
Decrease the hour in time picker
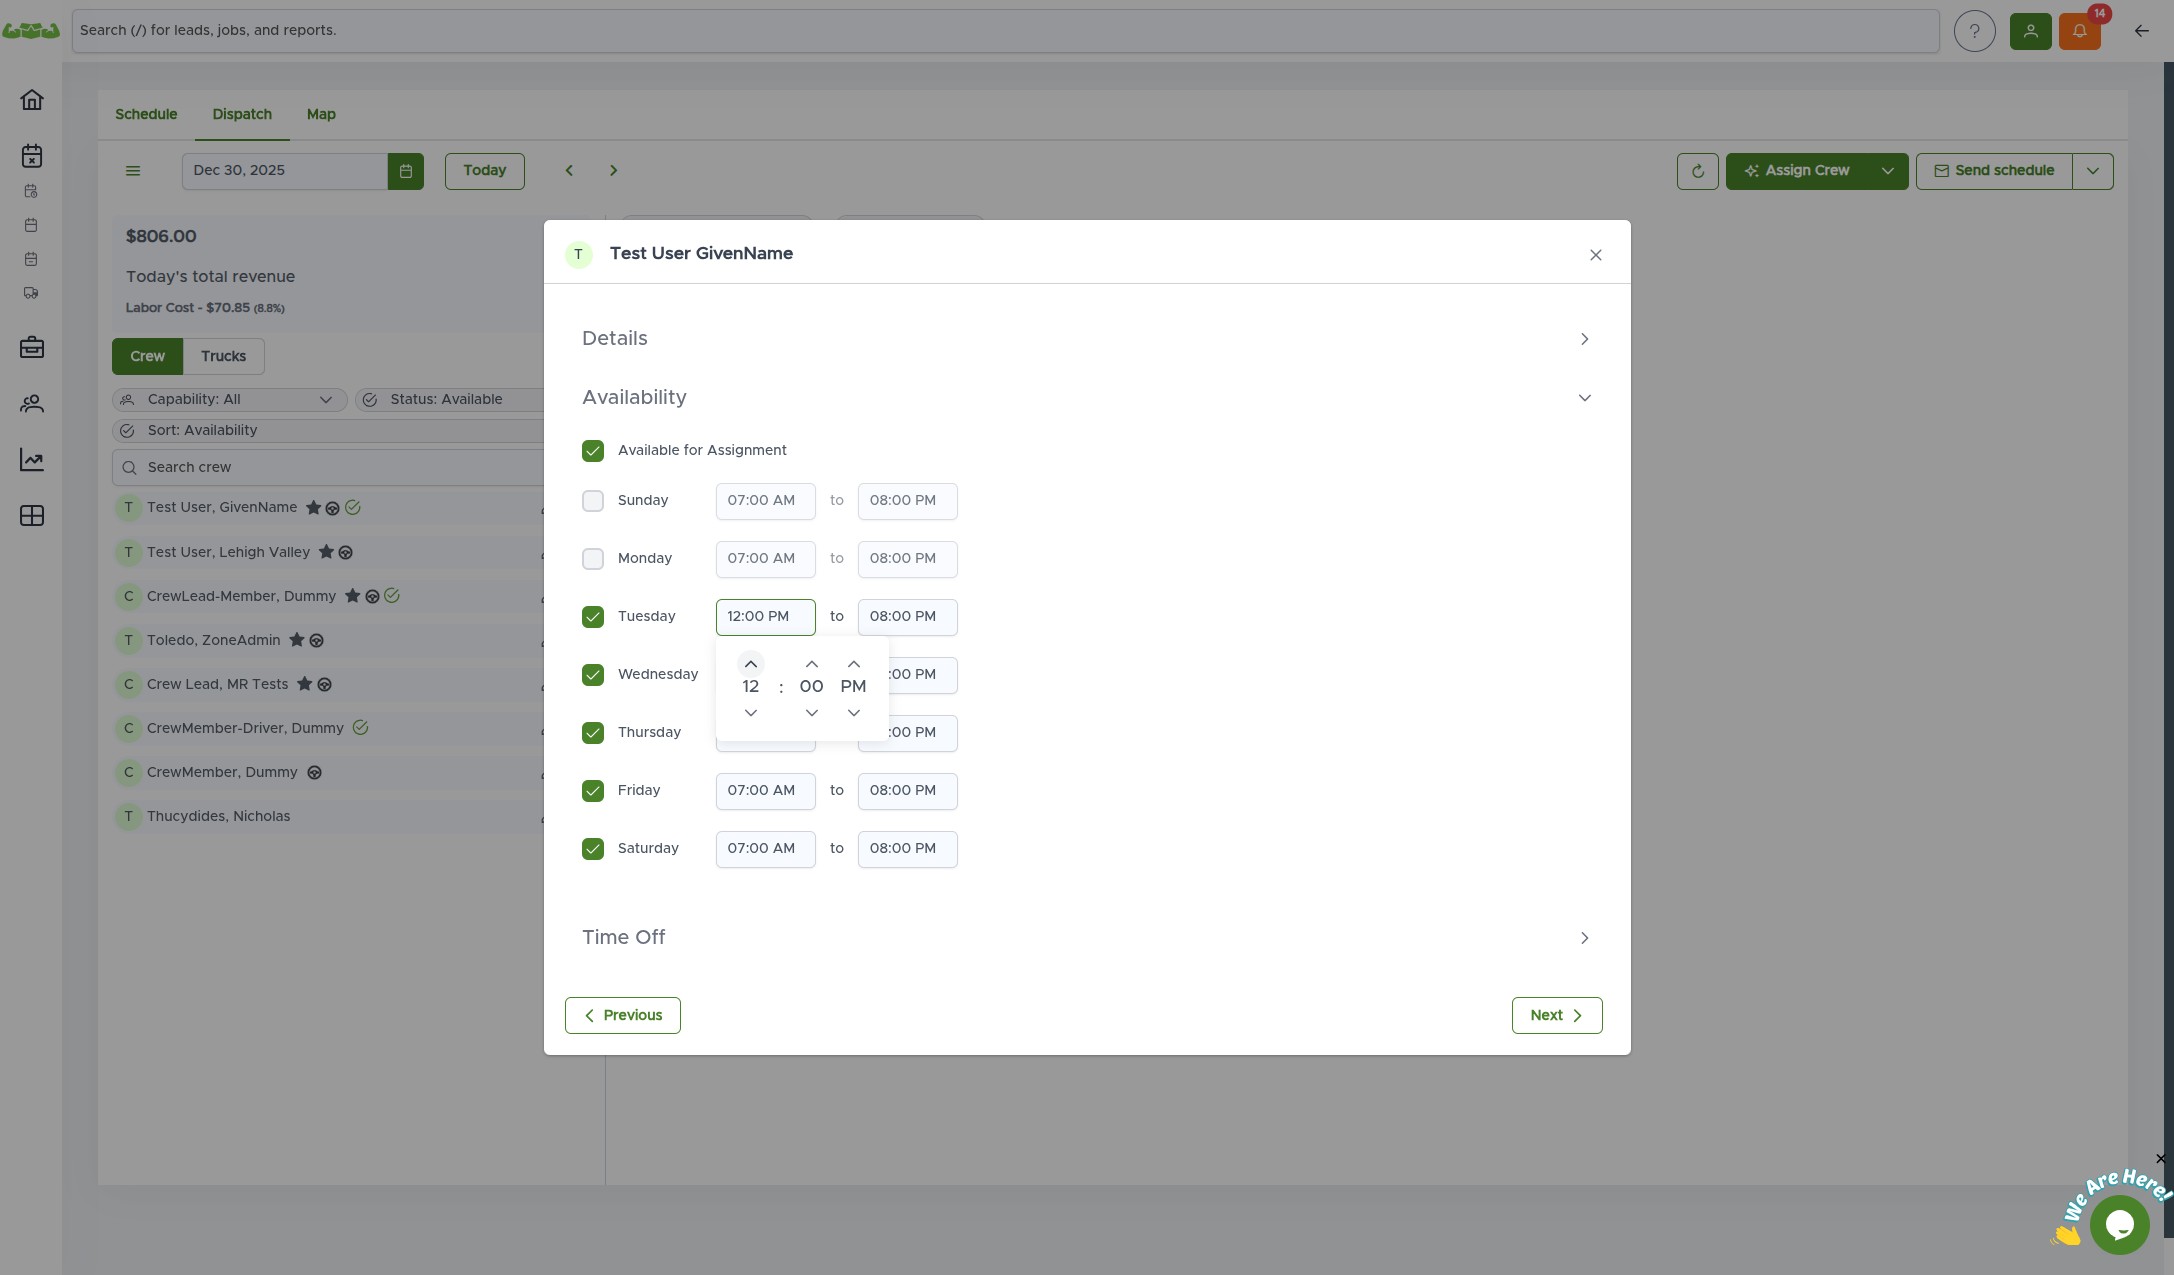click(x=751, y=713)
